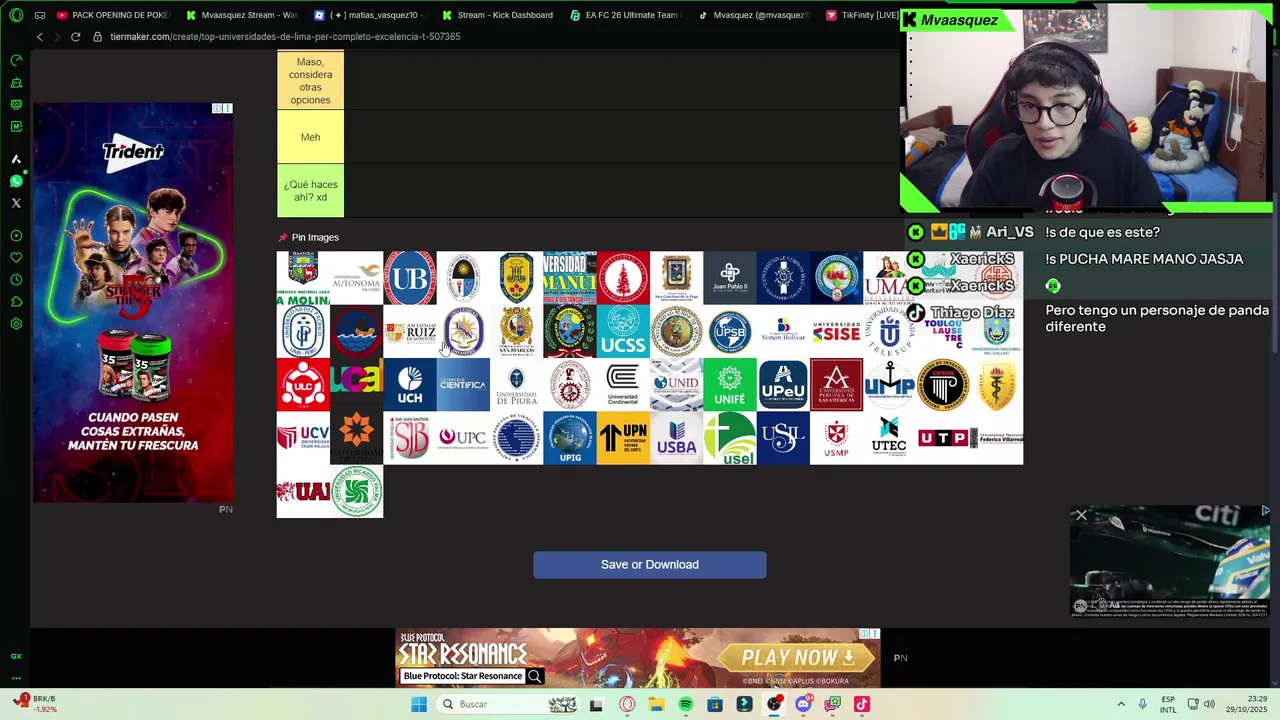Click the UNIFÉ green logo tile
This screenshot has width=1280, height=720.
click(x=729, y=385)
